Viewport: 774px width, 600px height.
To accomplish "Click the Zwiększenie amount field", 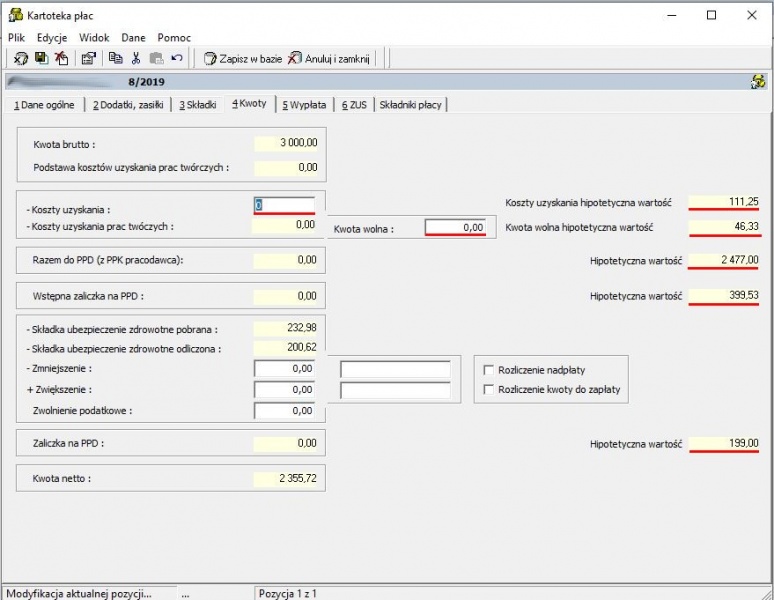I will (284, 390).
